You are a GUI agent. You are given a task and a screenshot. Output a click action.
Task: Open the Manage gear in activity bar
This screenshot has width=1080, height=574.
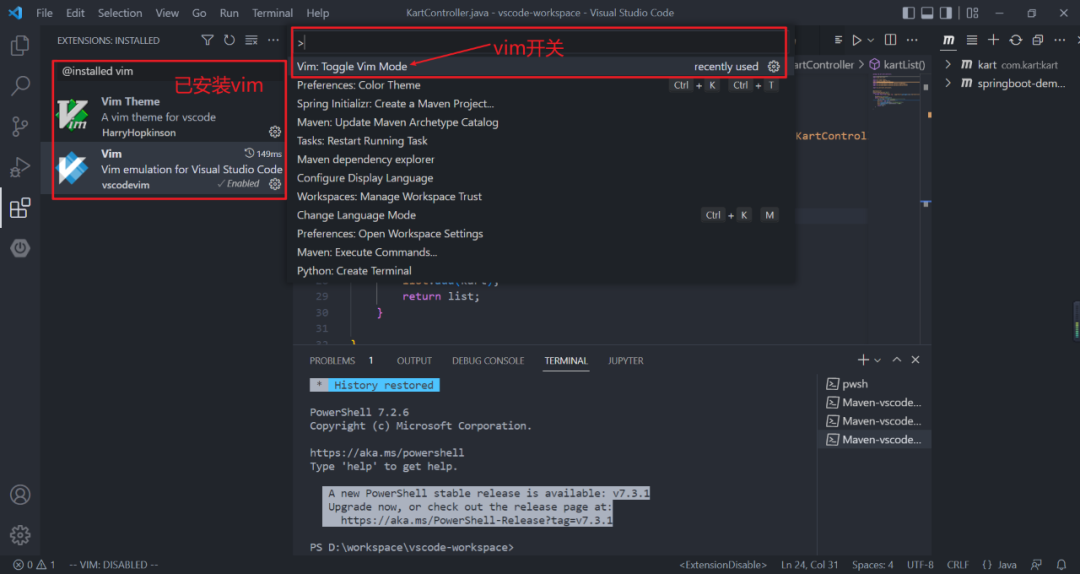20,535
